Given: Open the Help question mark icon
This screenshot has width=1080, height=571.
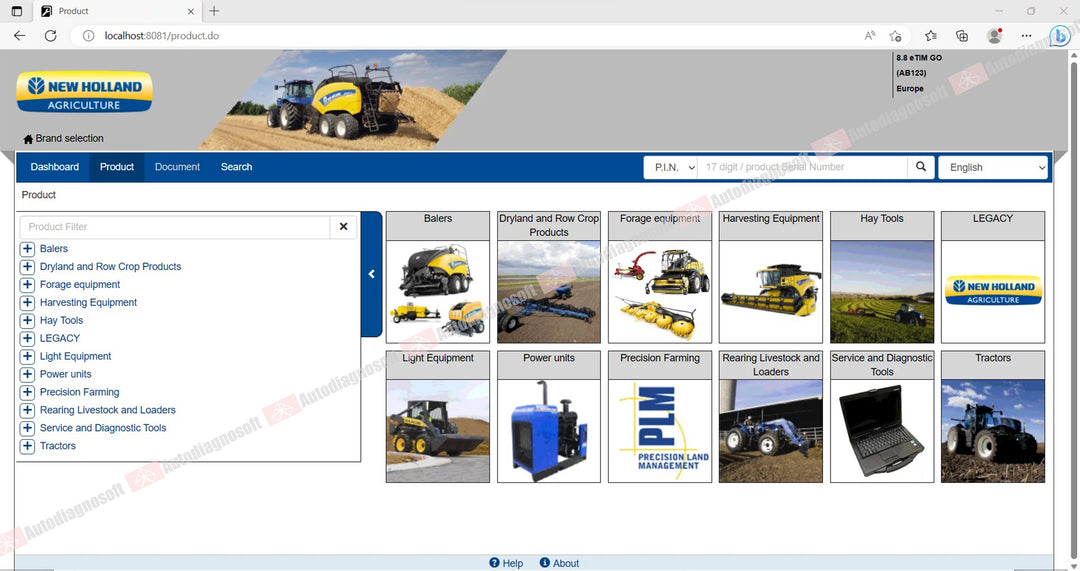Looking at the screenshot, I should pyautogui.click(x=494, y=563).
